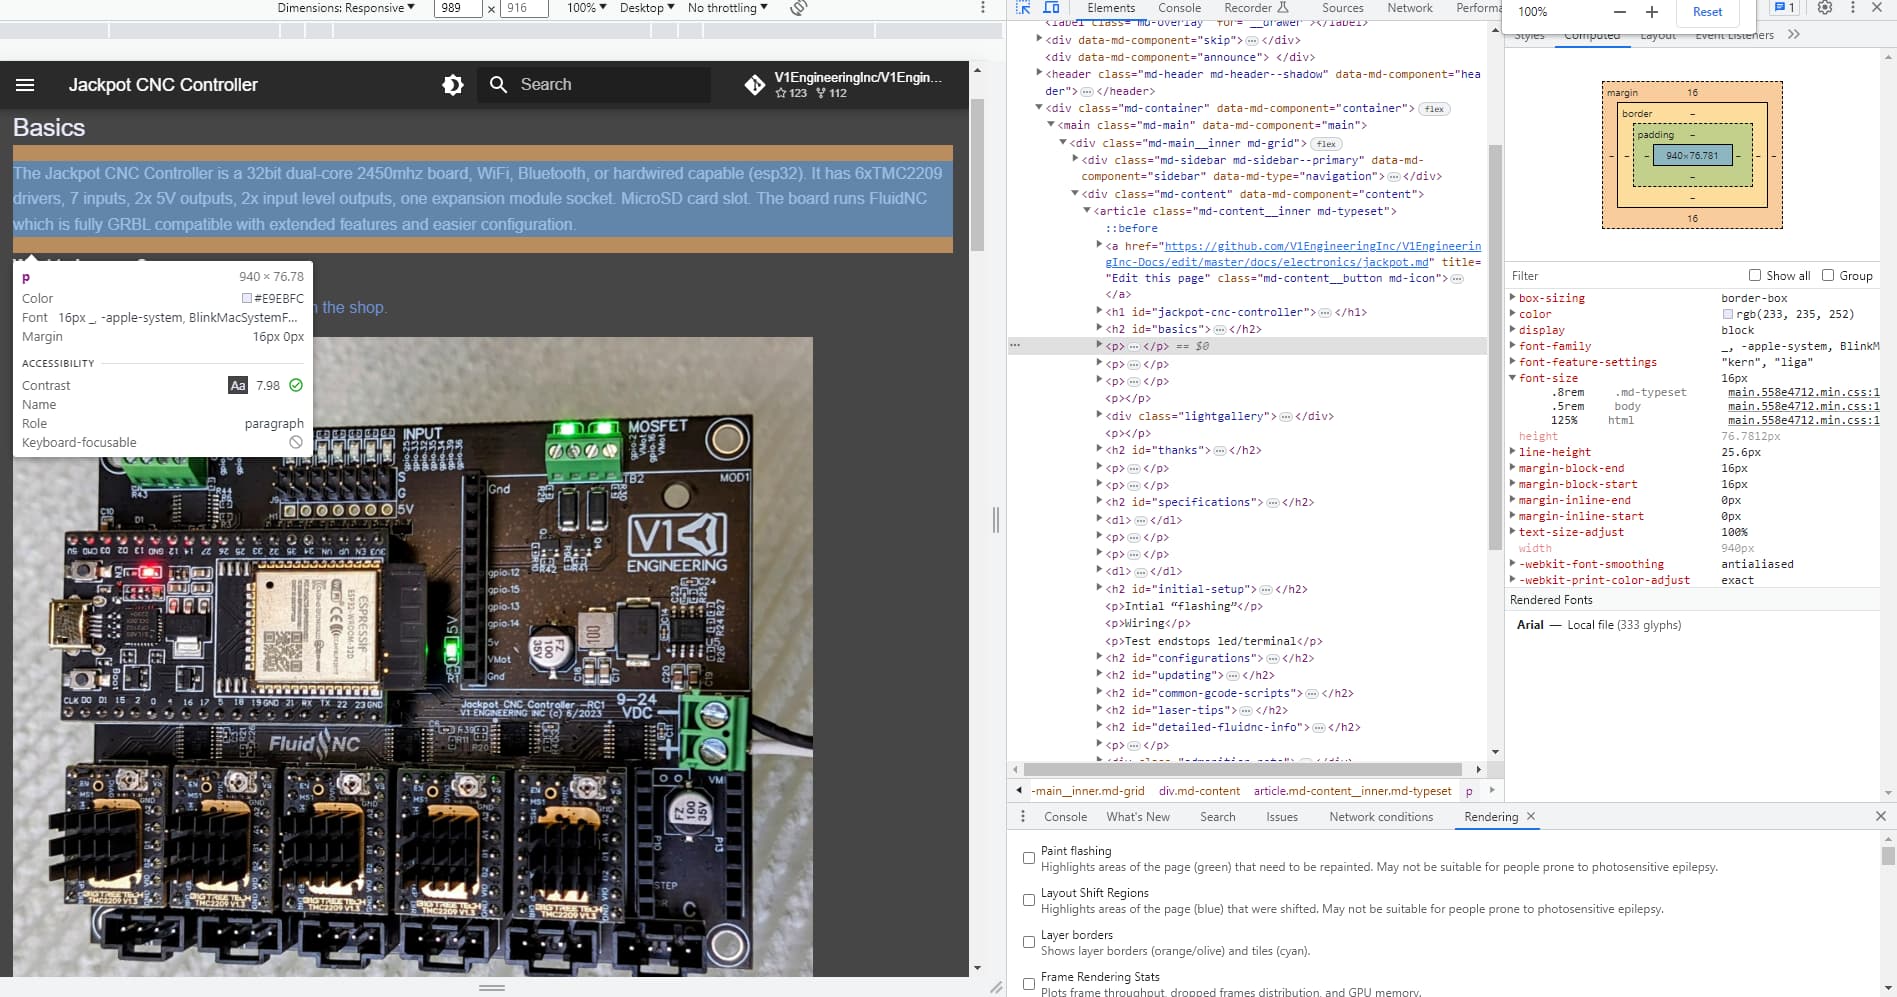Open actions menu beside selected p node

1015,346
